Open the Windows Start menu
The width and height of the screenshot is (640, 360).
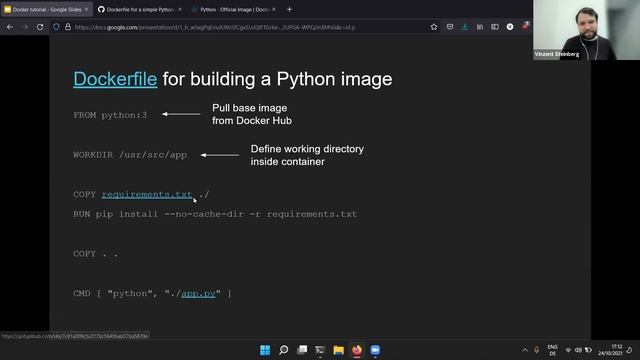265,350
